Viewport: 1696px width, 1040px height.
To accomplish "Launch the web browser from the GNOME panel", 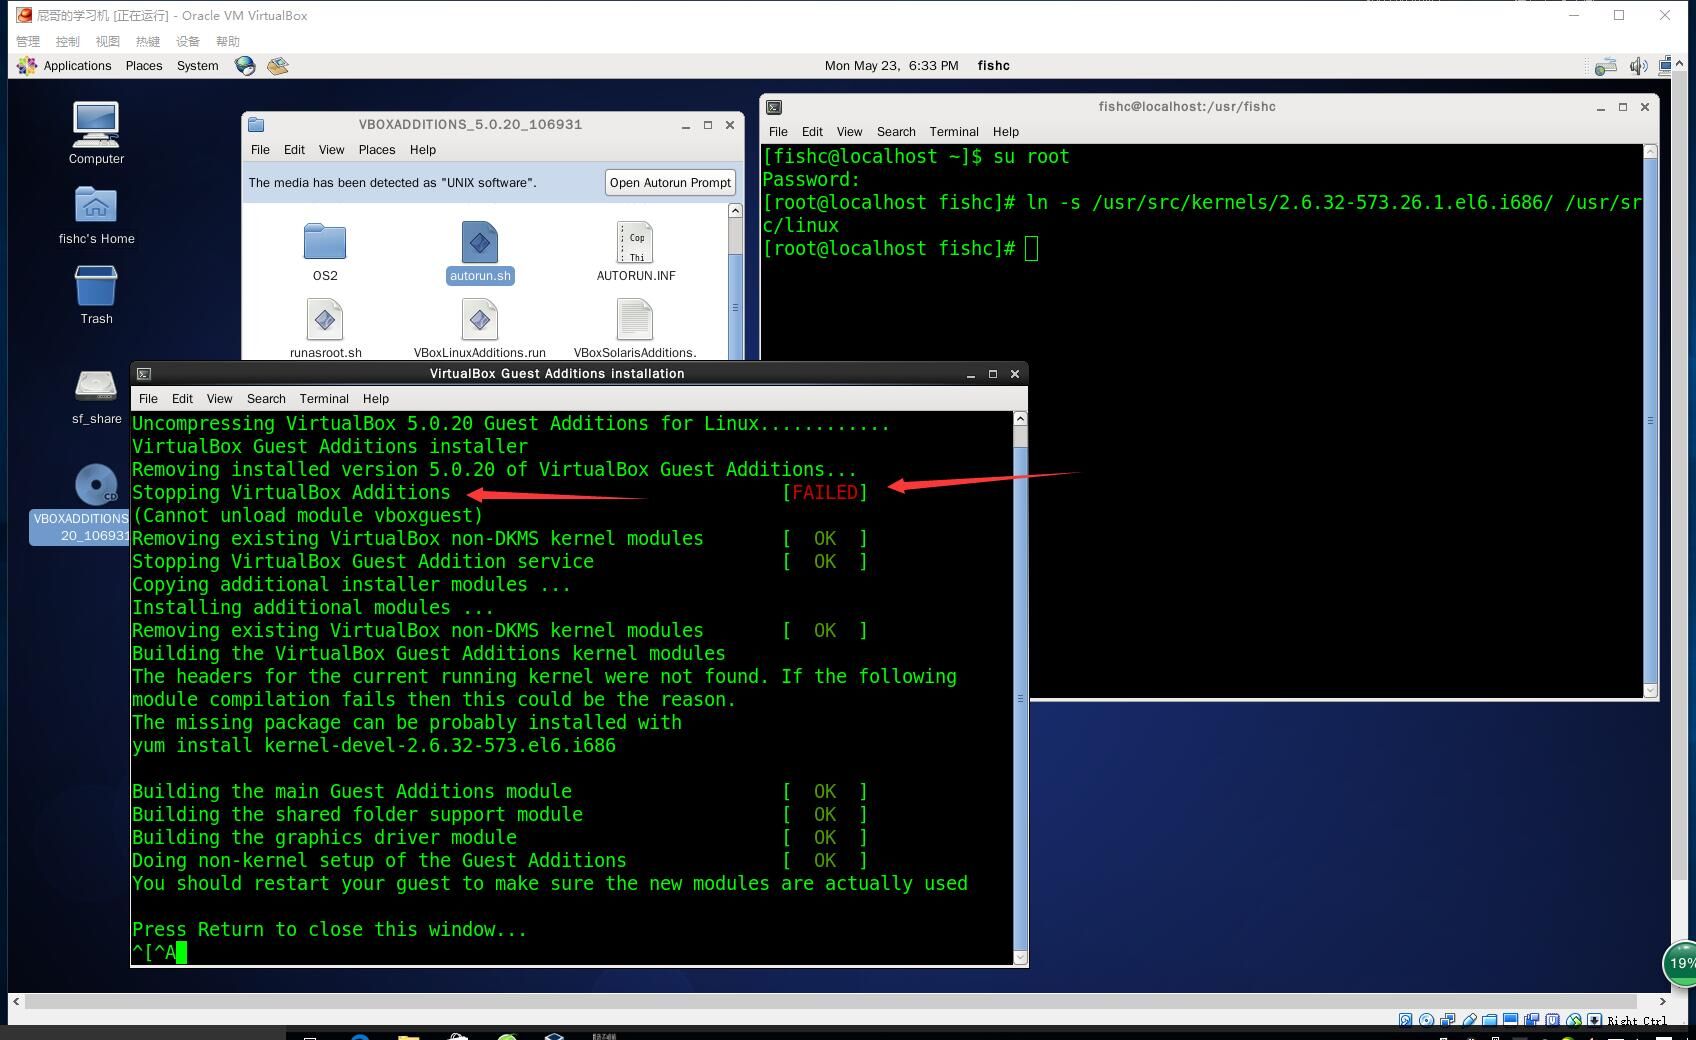I will point(245,66).
